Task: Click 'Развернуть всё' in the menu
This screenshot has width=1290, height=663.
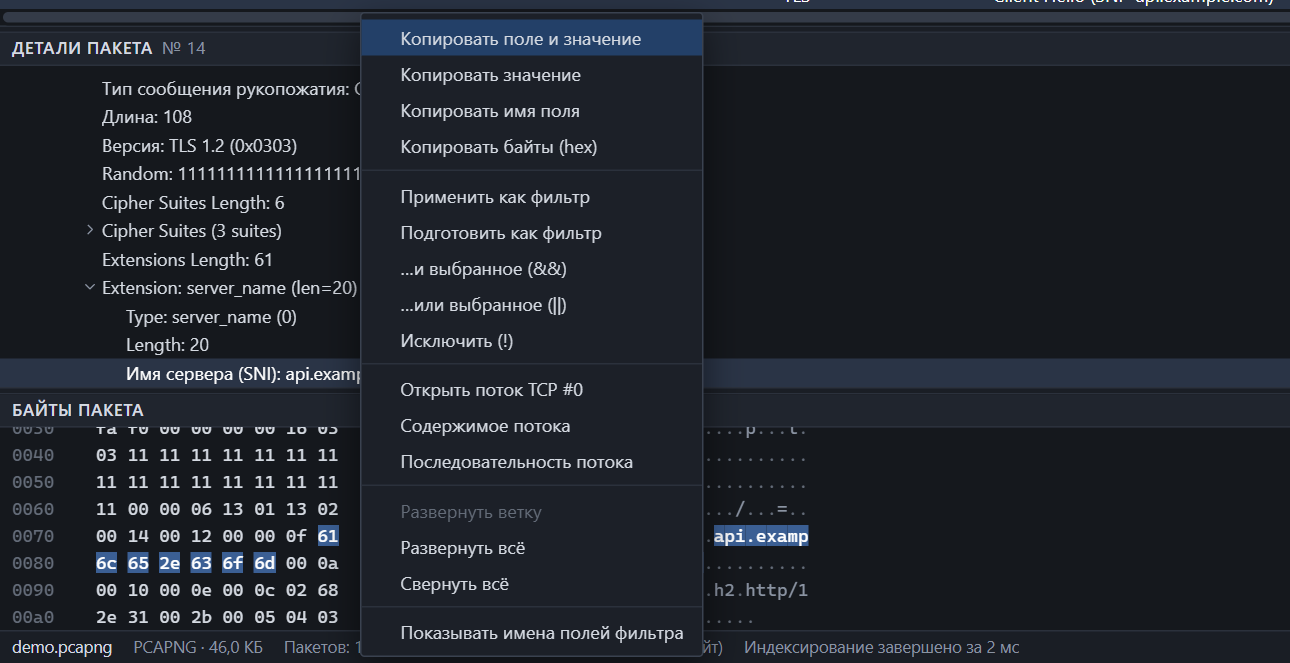Action: (531, 548)
